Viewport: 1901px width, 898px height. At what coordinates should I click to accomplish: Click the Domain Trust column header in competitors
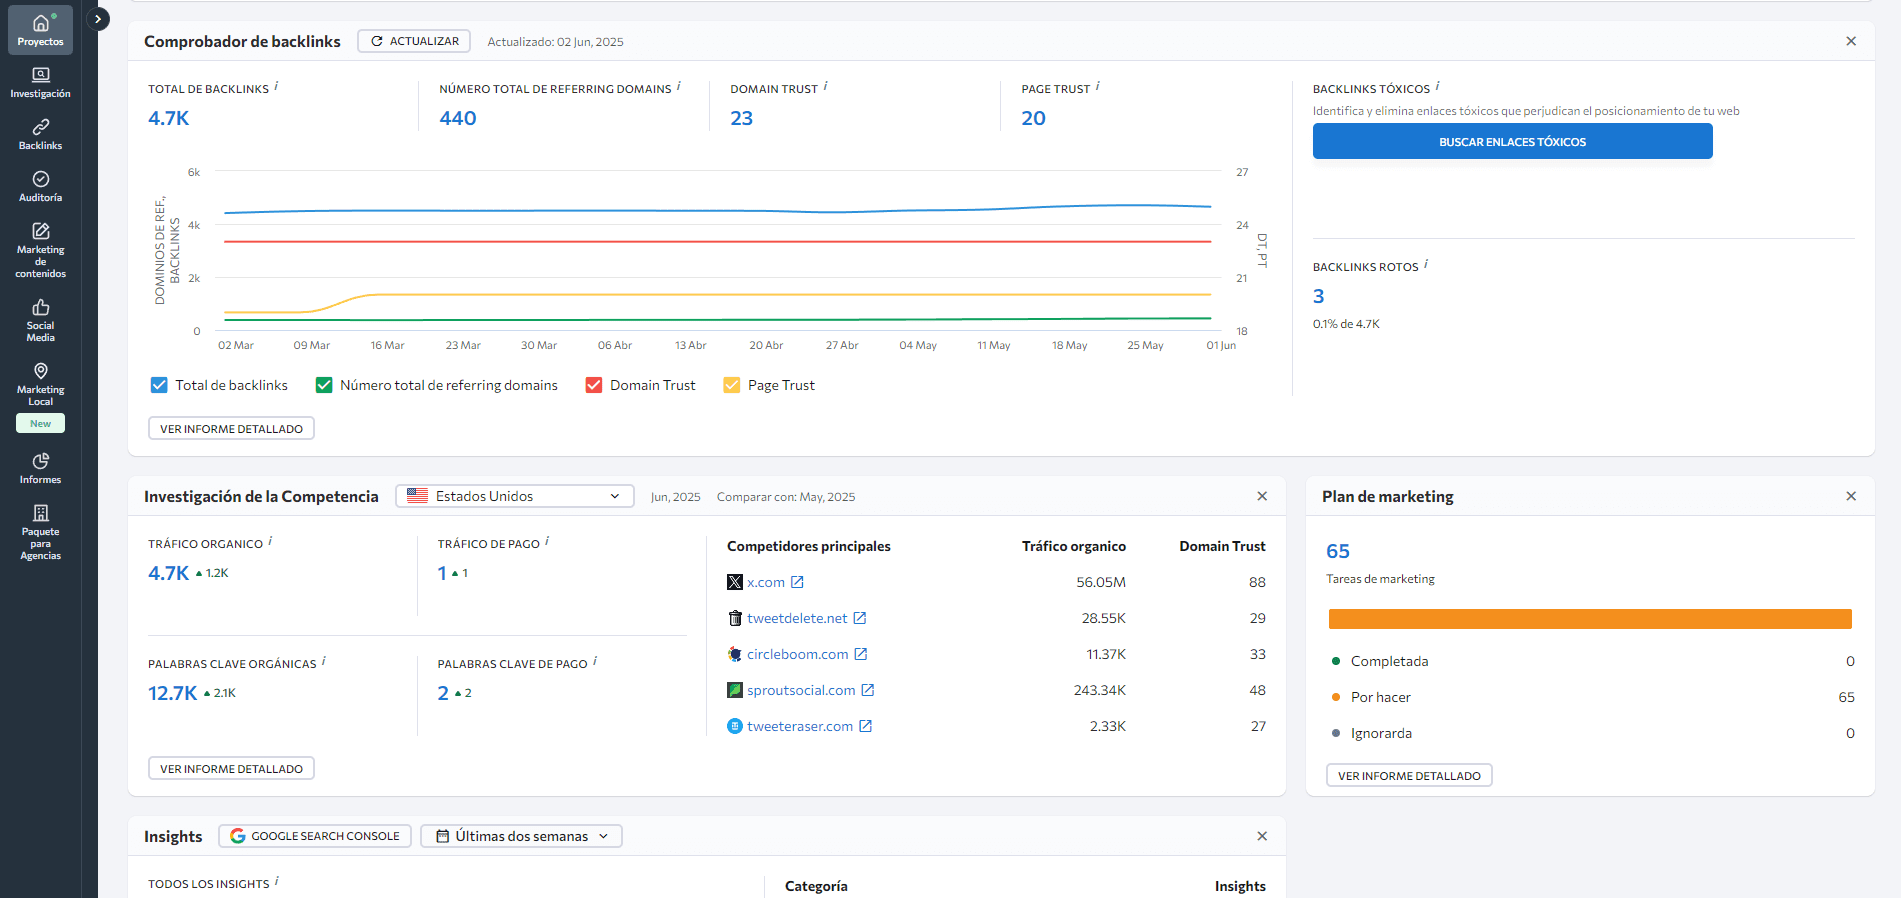pos(1222,546)
